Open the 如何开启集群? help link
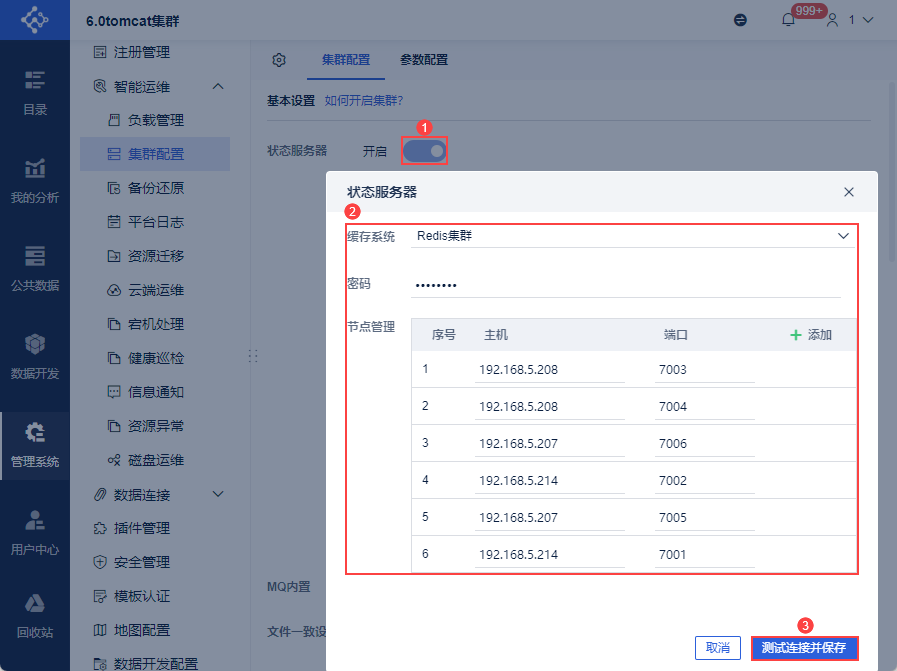Viewport: 897px width, 671px height. [x=364, y=101]
